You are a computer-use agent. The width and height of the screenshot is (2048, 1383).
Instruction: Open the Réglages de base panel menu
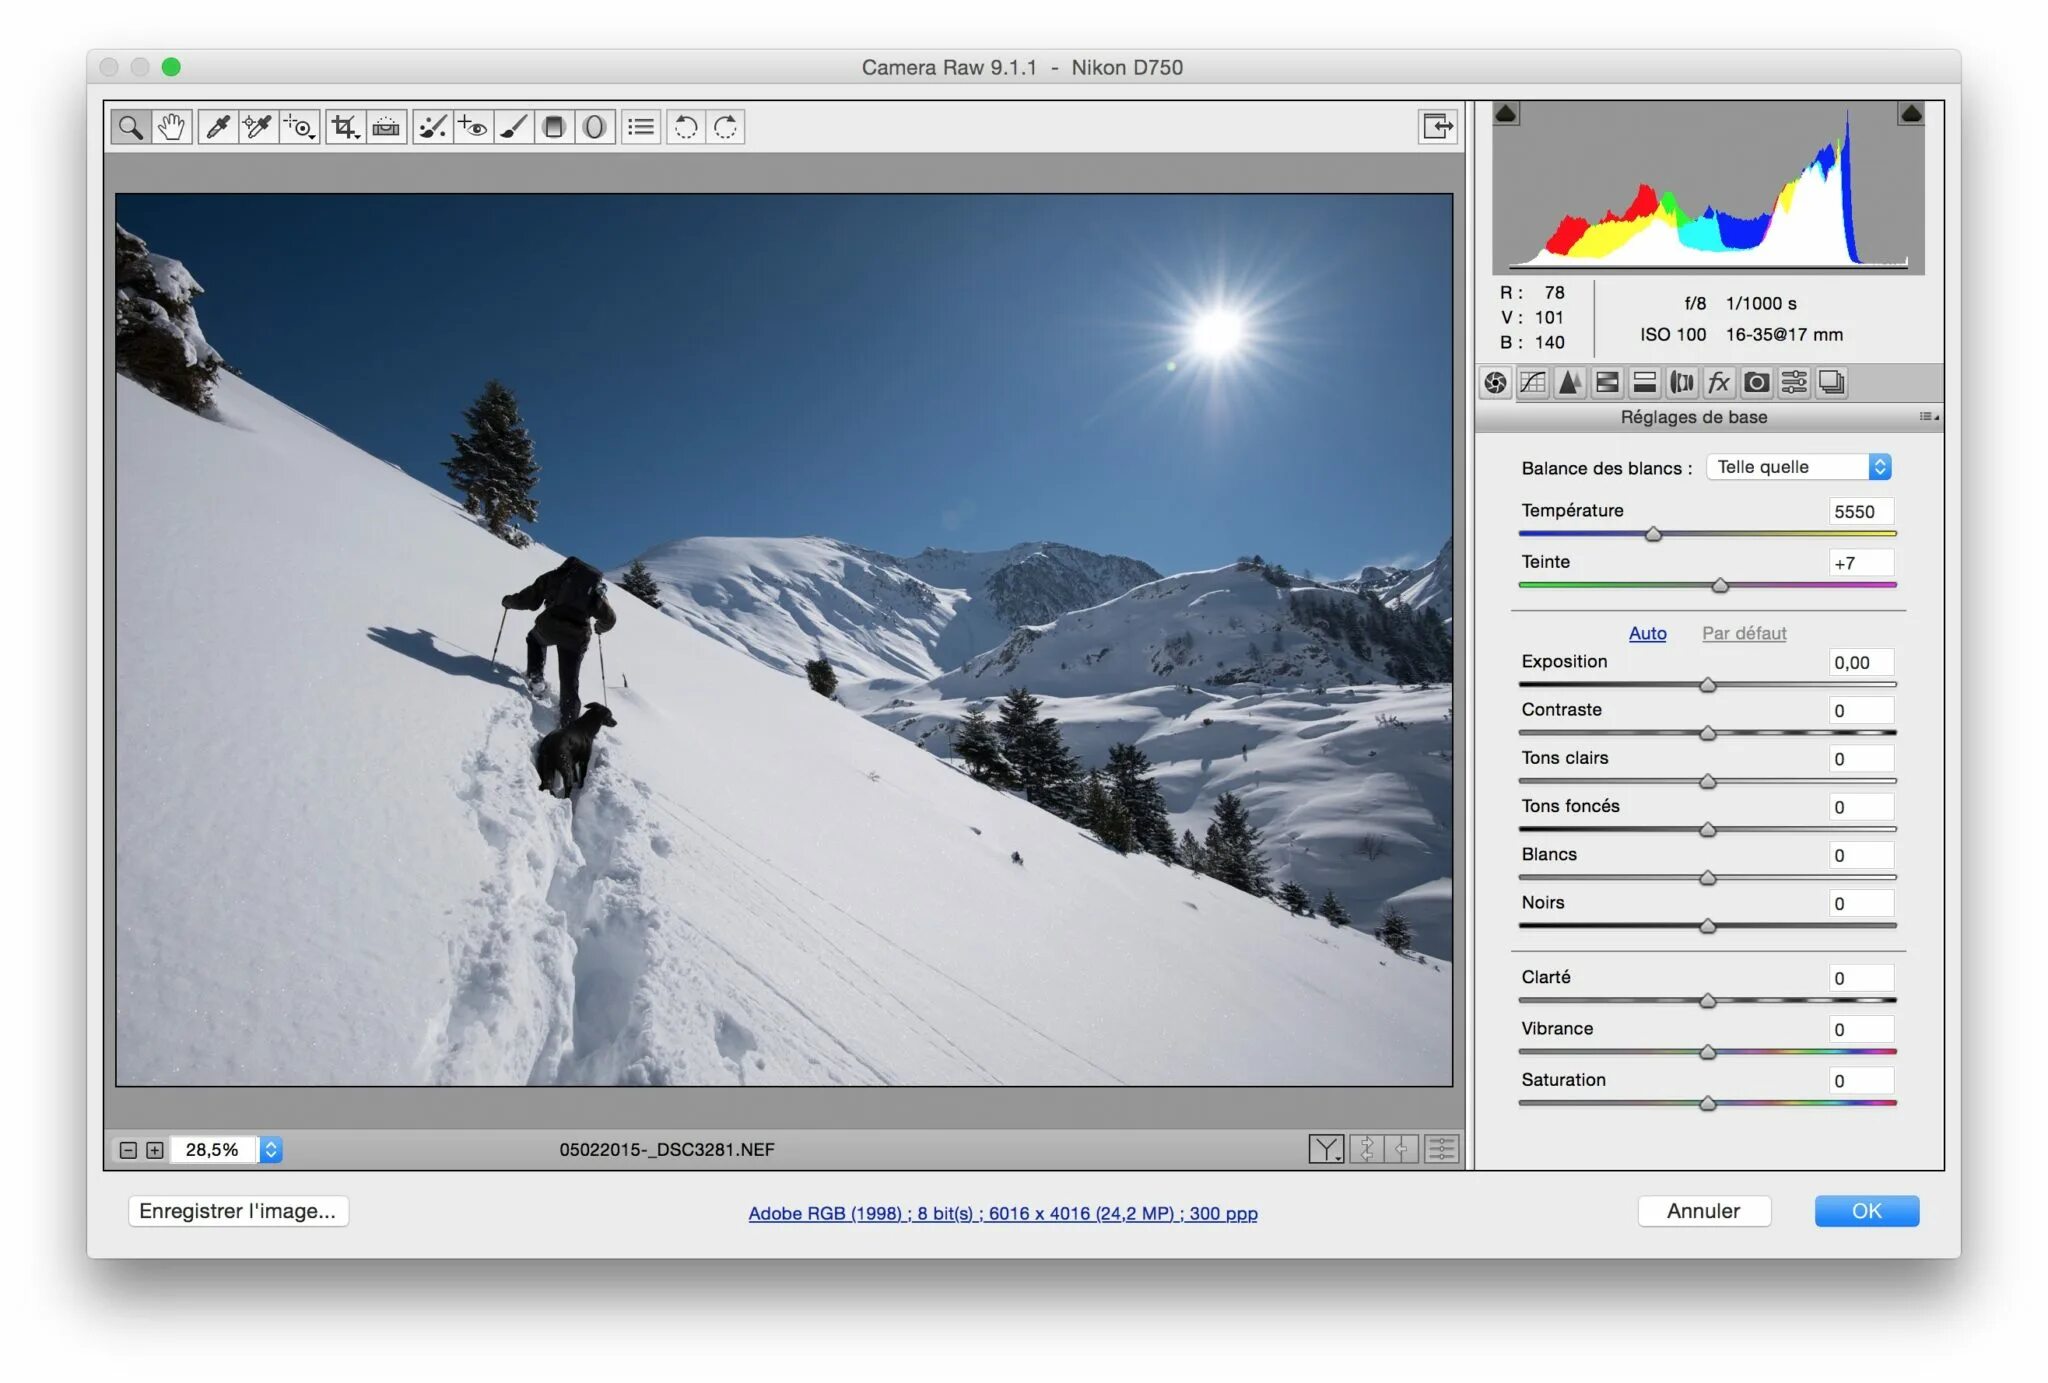pyautogui.click(x=1928, y=417)
